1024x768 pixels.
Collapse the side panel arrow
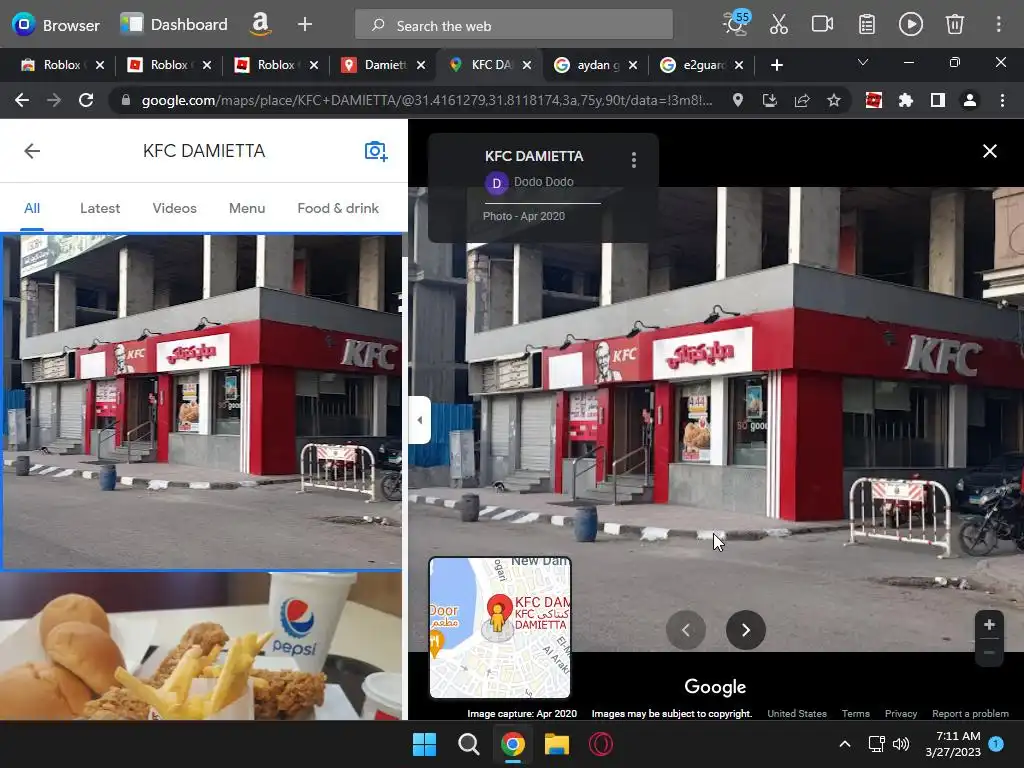tap(420, 420)
